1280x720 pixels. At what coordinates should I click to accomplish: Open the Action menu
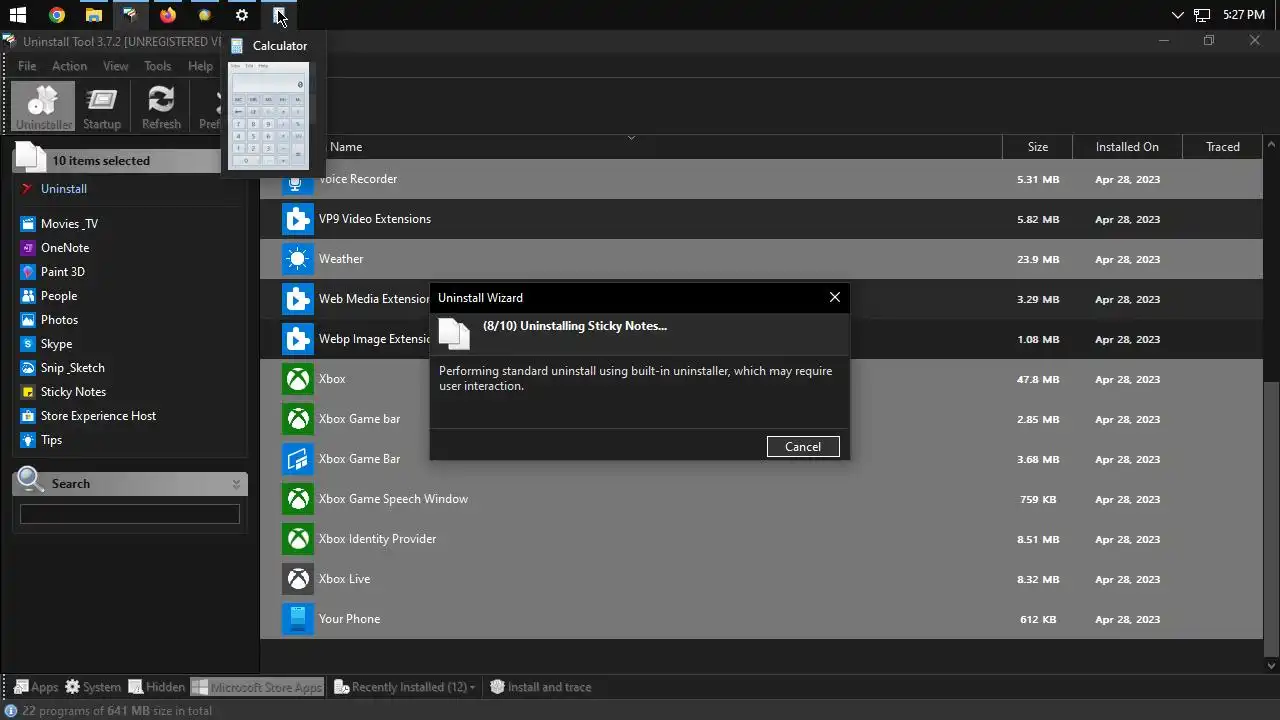pyautogui.click(x=69, y=66)
